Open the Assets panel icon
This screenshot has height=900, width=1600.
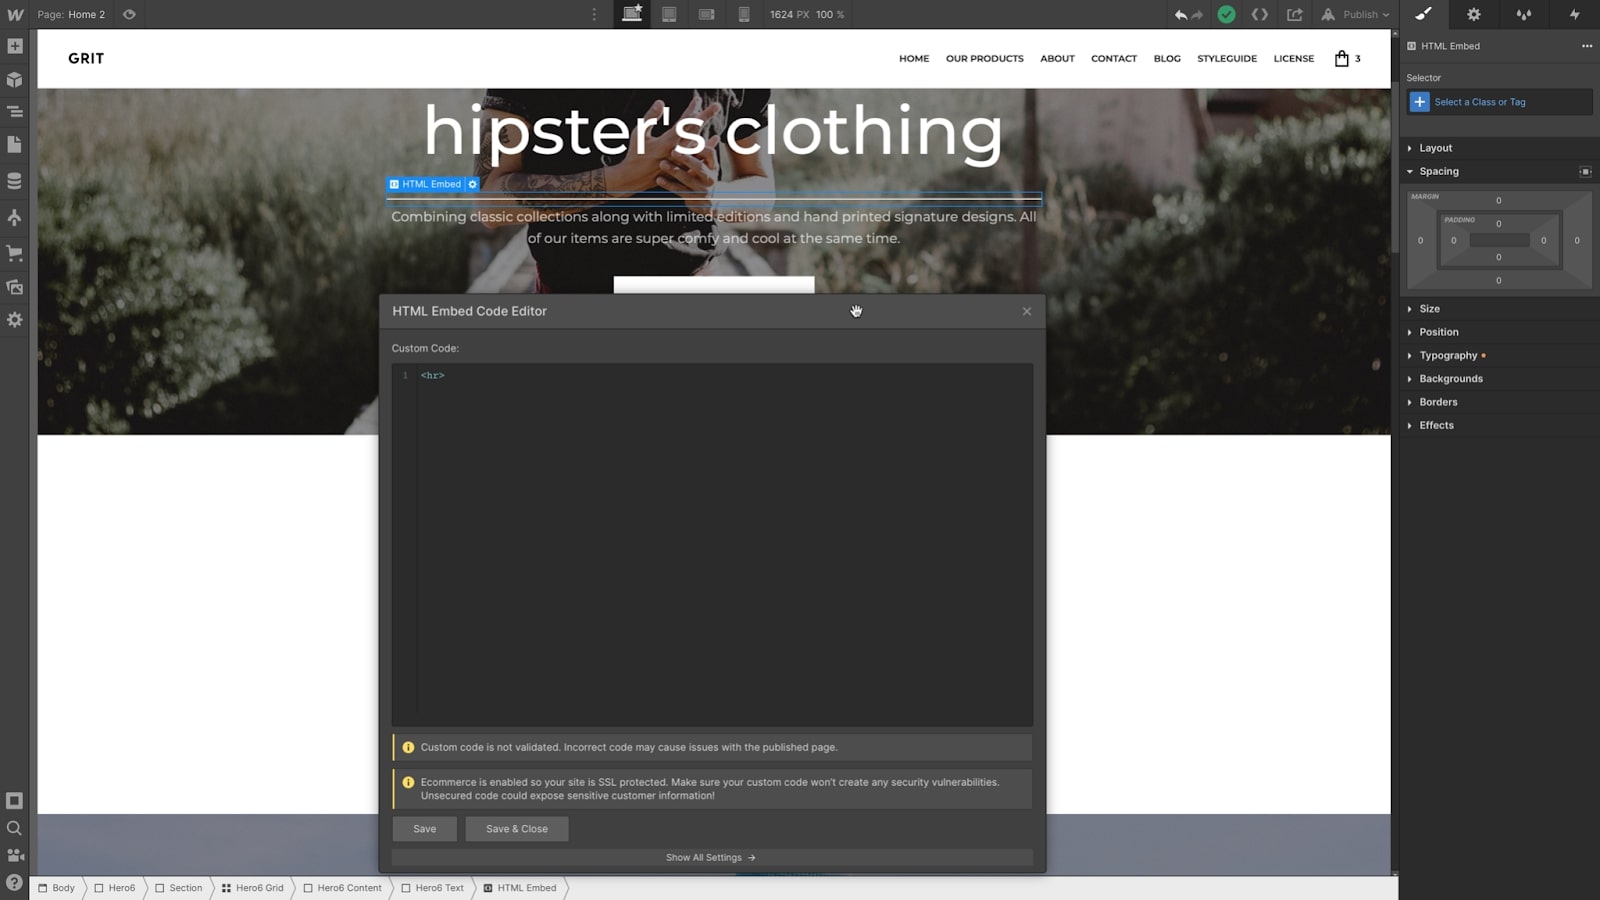pyautogui.click(x=14, y=287)
